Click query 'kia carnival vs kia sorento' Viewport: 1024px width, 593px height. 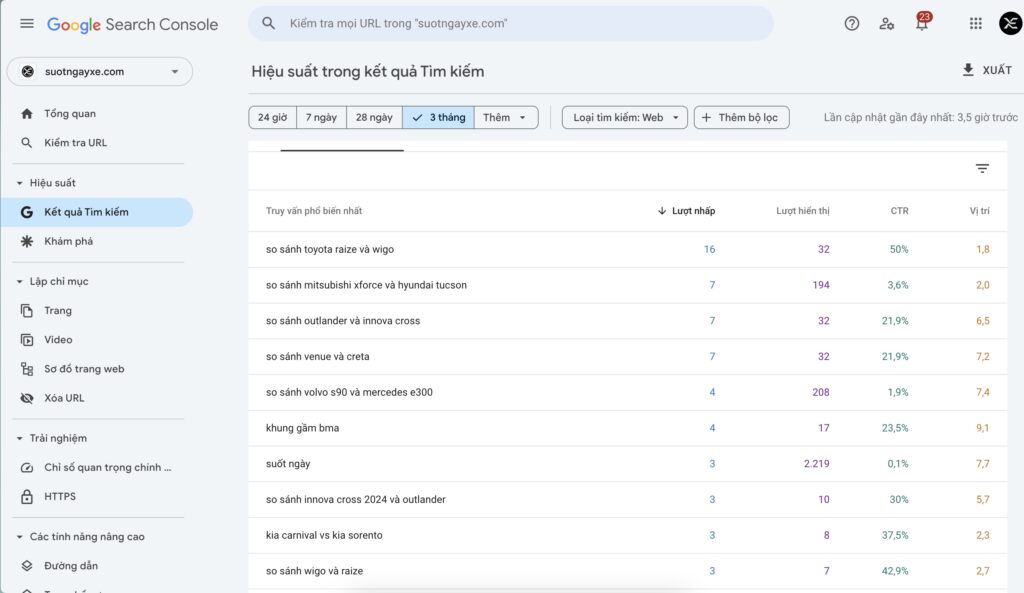coord(324,536)
